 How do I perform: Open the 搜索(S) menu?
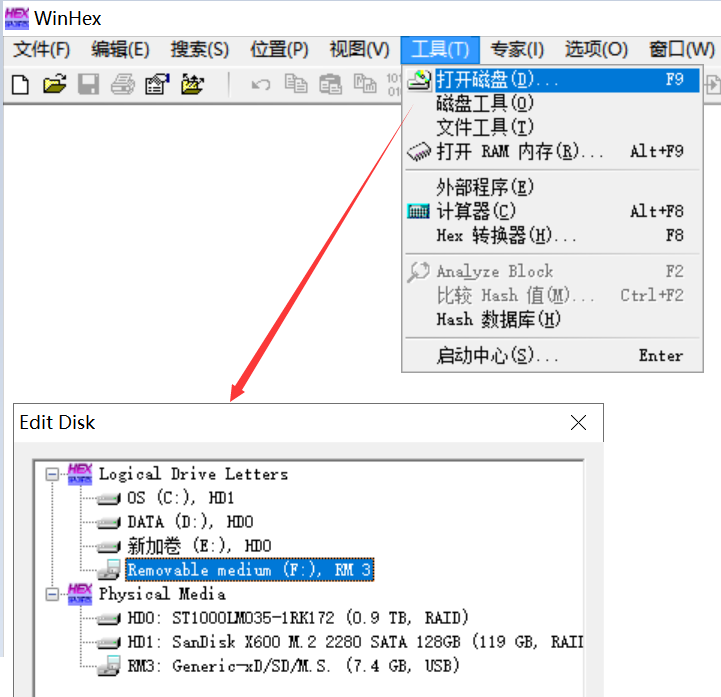(200, 49)
